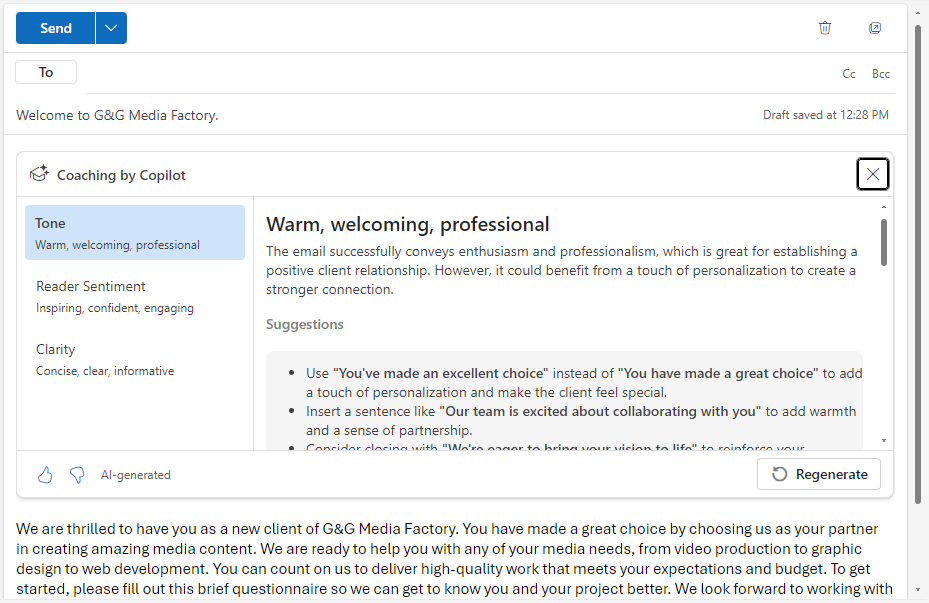Open the Send options dropdown arrow

pos(111,28)
